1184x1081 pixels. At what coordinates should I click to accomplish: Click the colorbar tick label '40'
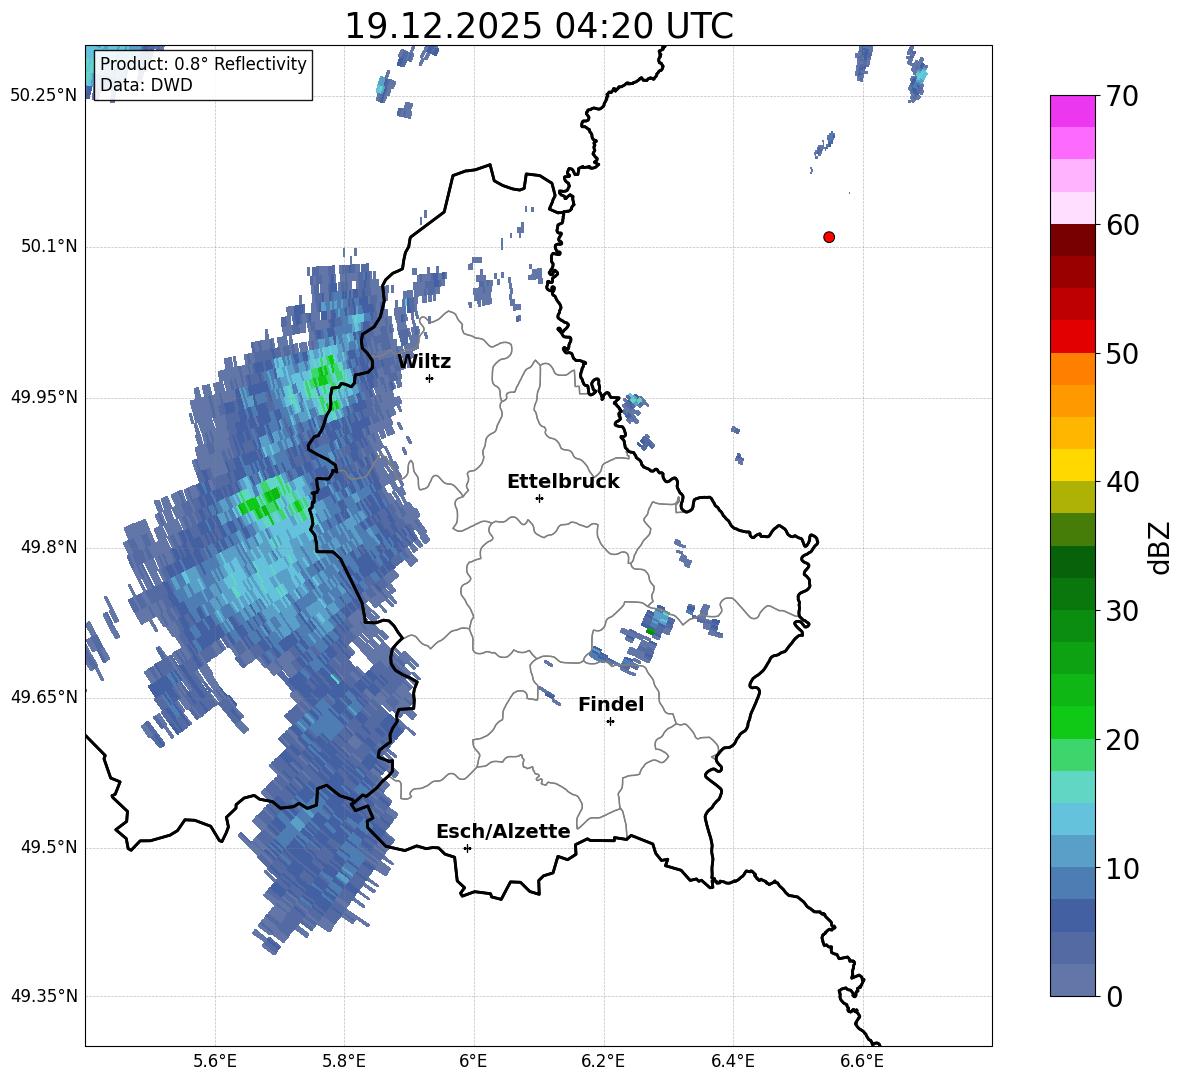tap(1123, 482)
